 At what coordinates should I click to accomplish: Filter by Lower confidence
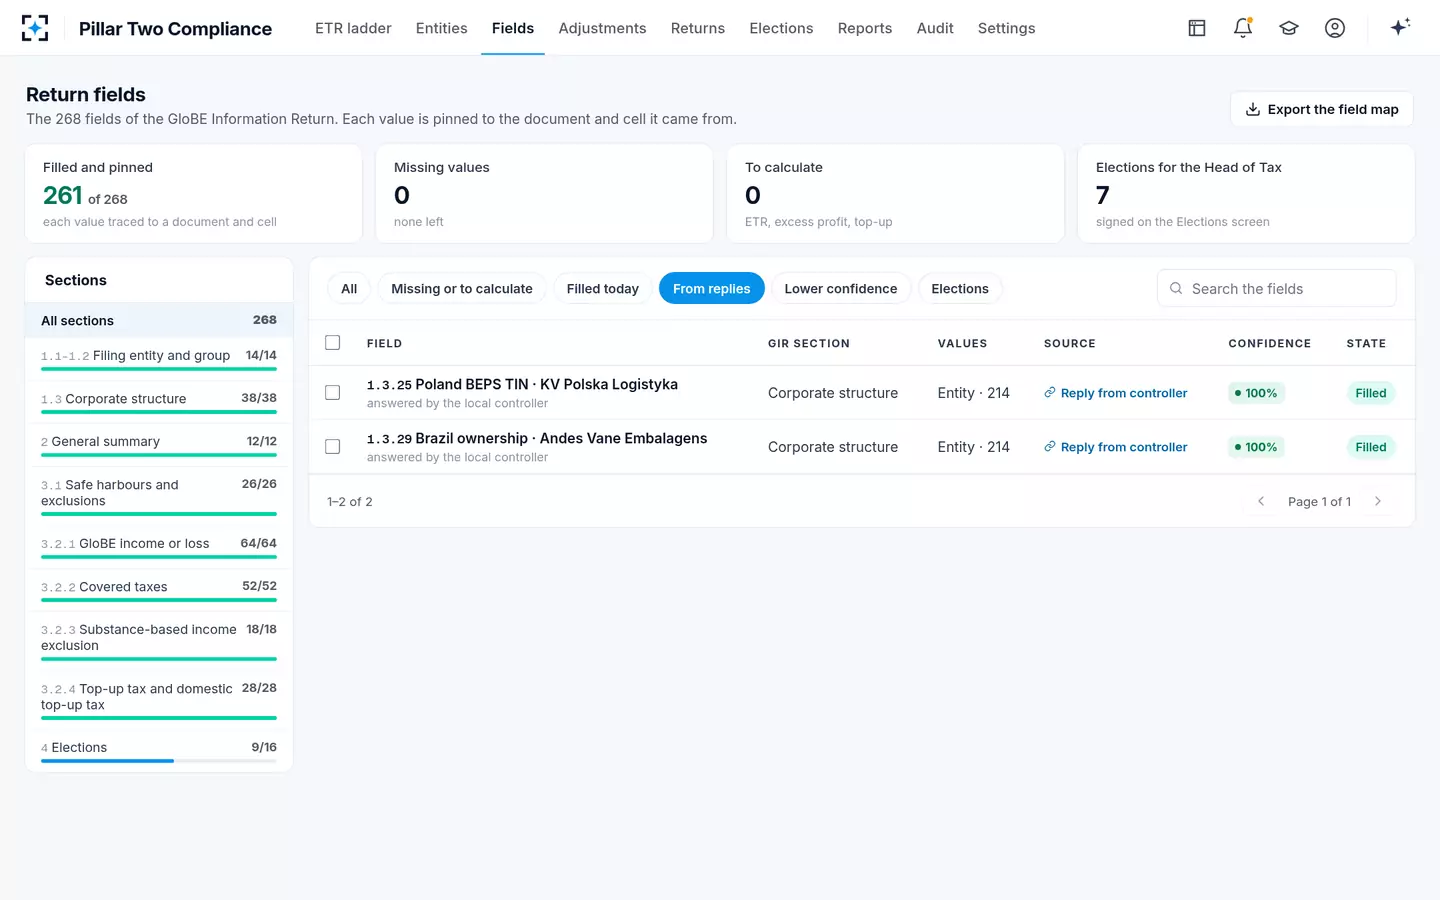[x=841, y=288]
